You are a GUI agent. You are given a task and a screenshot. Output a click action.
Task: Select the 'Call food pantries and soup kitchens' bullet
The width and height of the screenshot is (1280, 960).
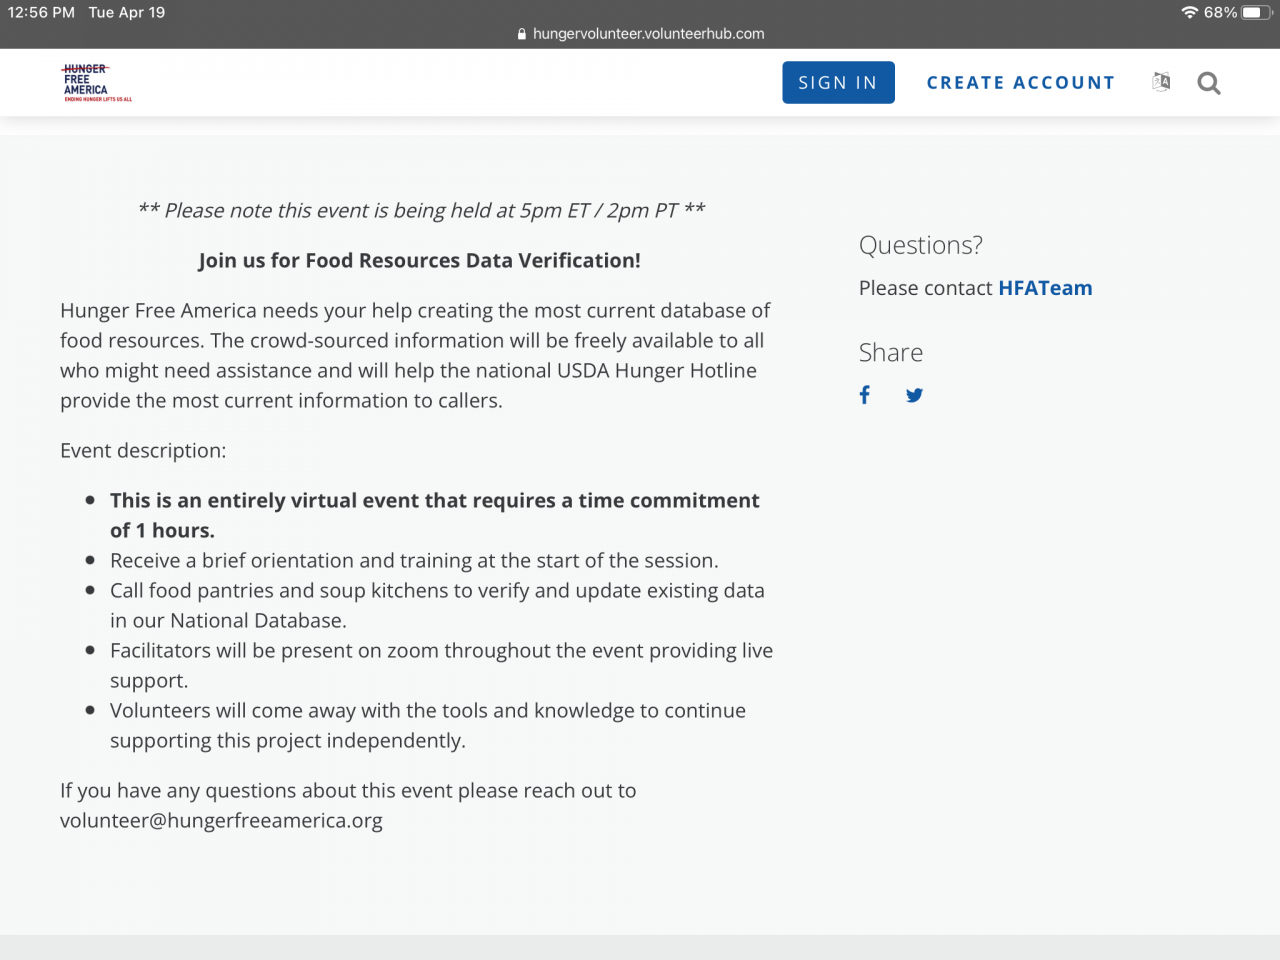[437, 605]
